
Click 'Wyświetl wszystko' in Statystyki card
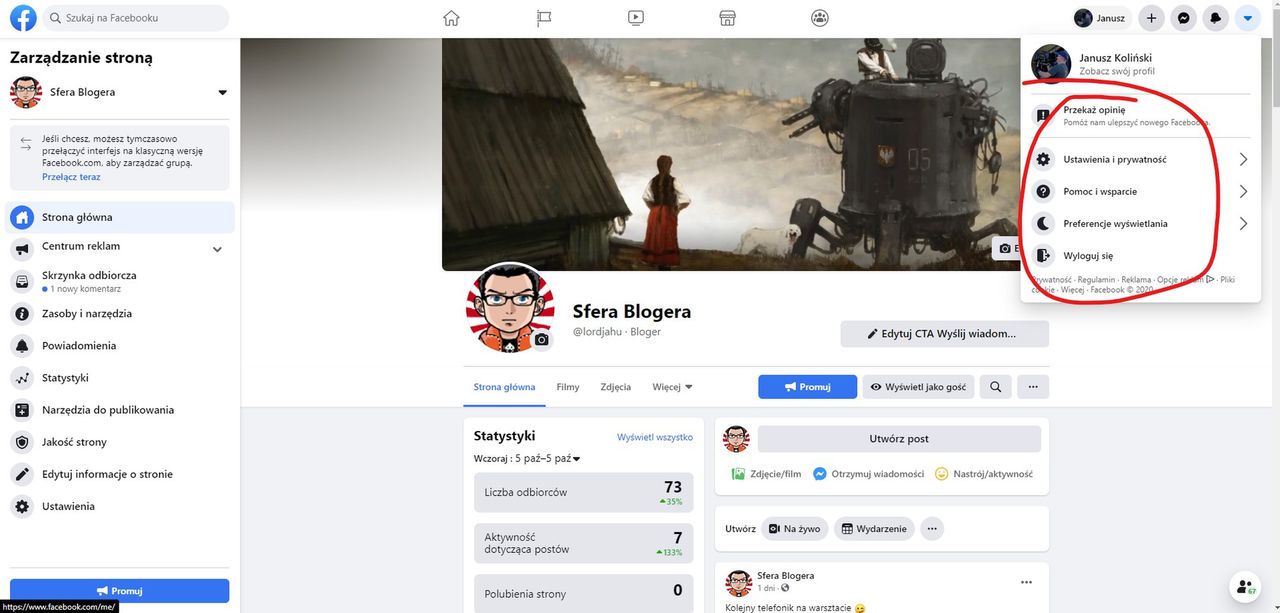coord(655,437)
